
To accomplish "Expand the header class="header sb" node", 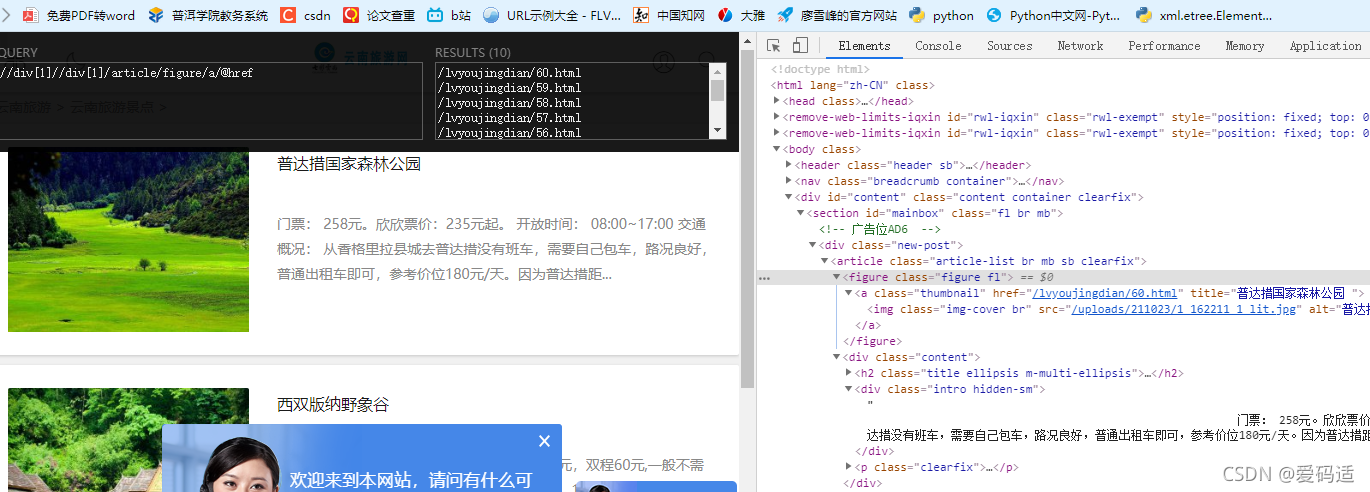I will [x=789, y=165].
